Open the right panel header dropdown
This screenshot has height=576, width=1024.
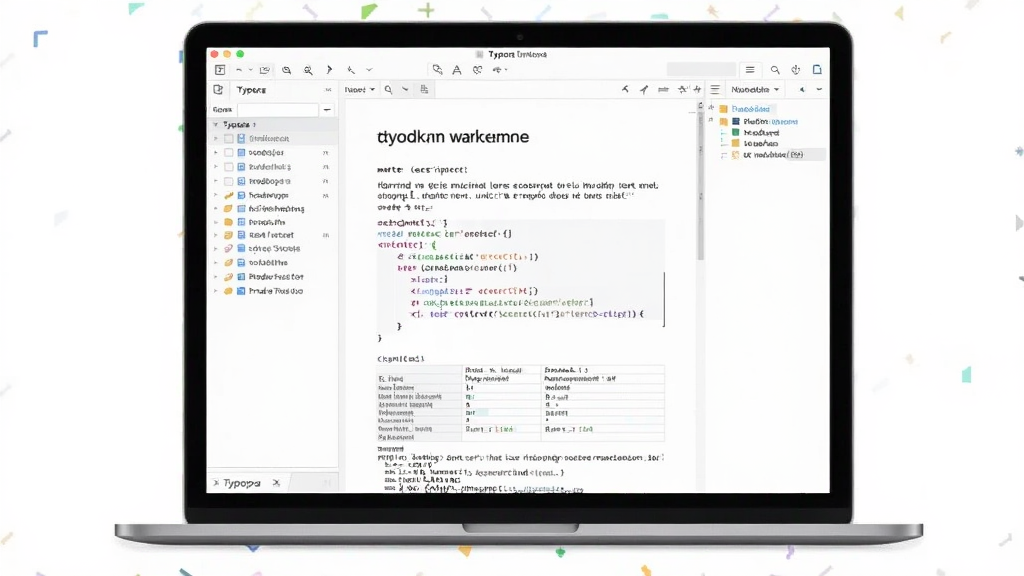click(755, 89)
